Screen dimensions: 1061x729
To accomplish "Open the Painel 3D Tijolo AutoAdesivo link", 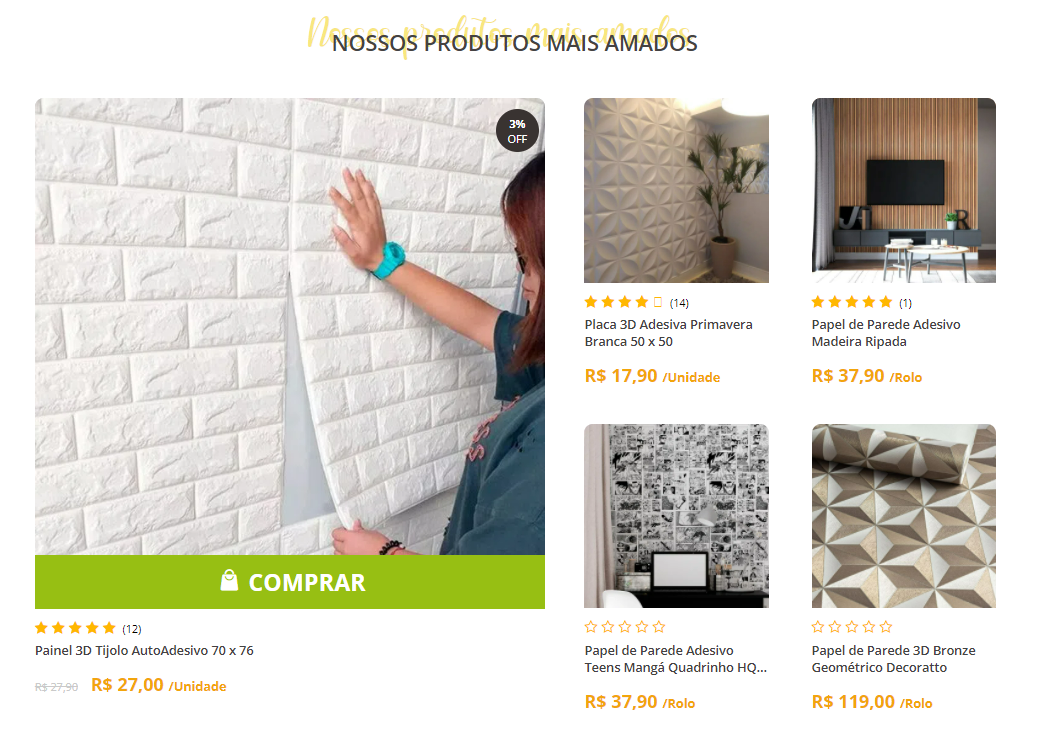I will coord(144,650).
